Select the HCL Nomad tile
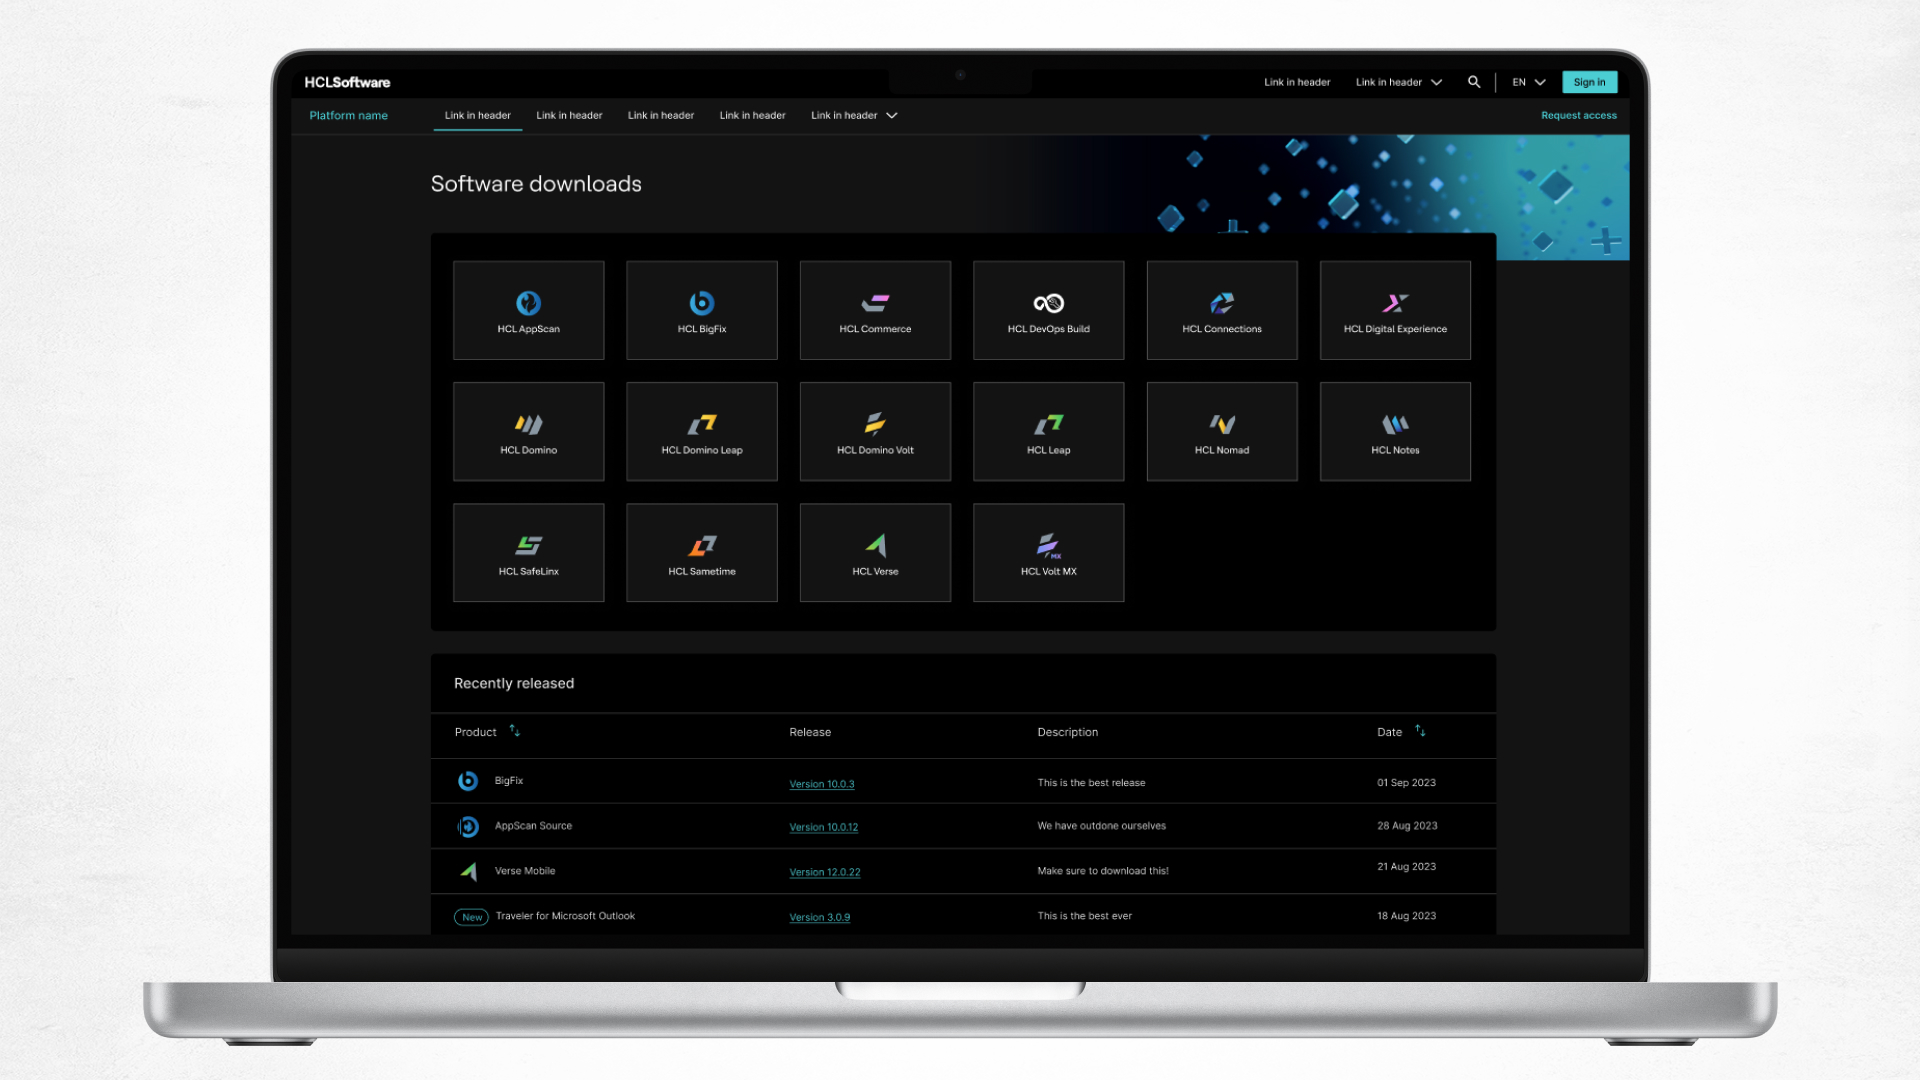This screenshot has height=1080, width=1920. click(1222, 432)
